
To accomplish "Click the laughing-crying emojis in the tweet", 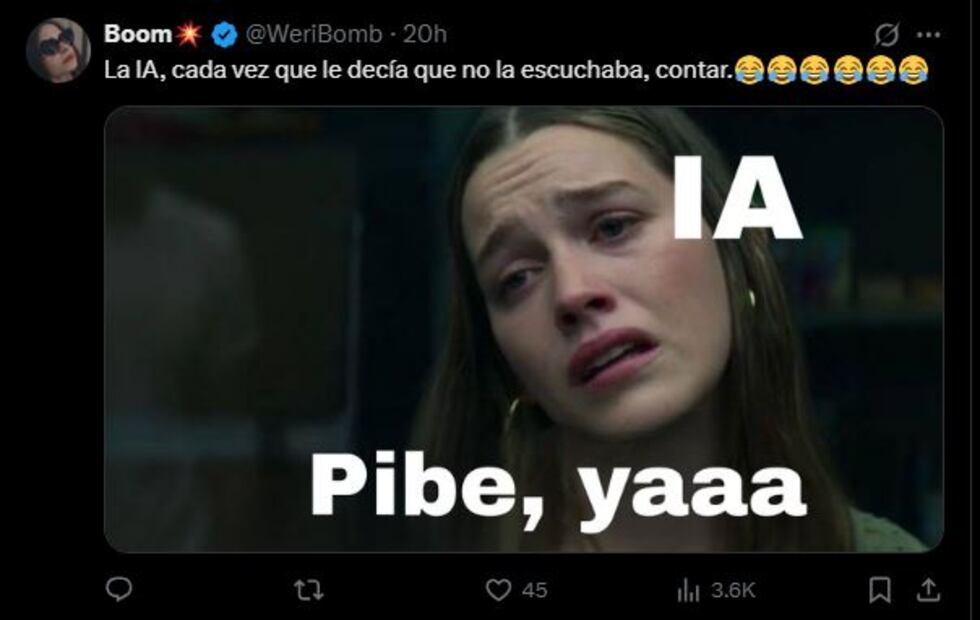I will tap(831, 70).
